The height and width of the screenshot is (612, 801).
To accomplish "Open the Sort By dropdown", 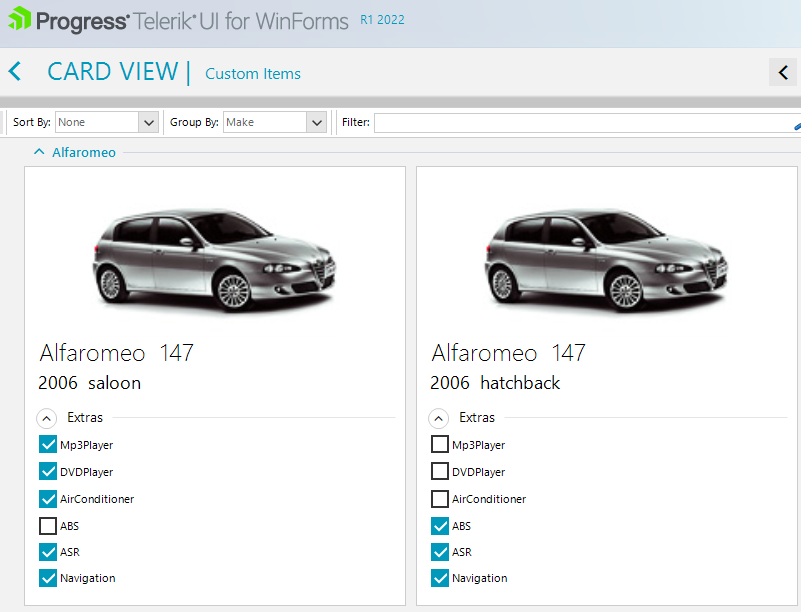I will click(149, 123).
